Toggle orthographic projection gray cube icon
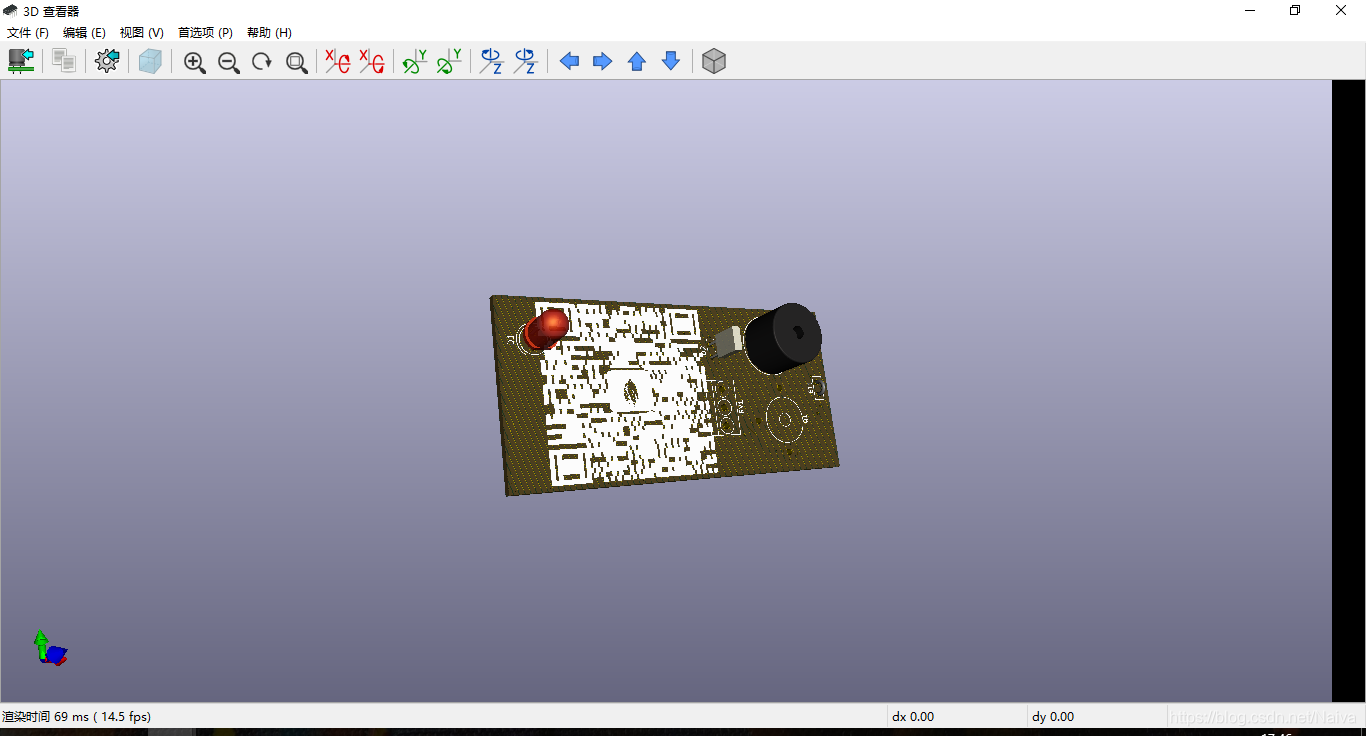Viewport: 1366px width, 736px height. [x=714, y=62]
